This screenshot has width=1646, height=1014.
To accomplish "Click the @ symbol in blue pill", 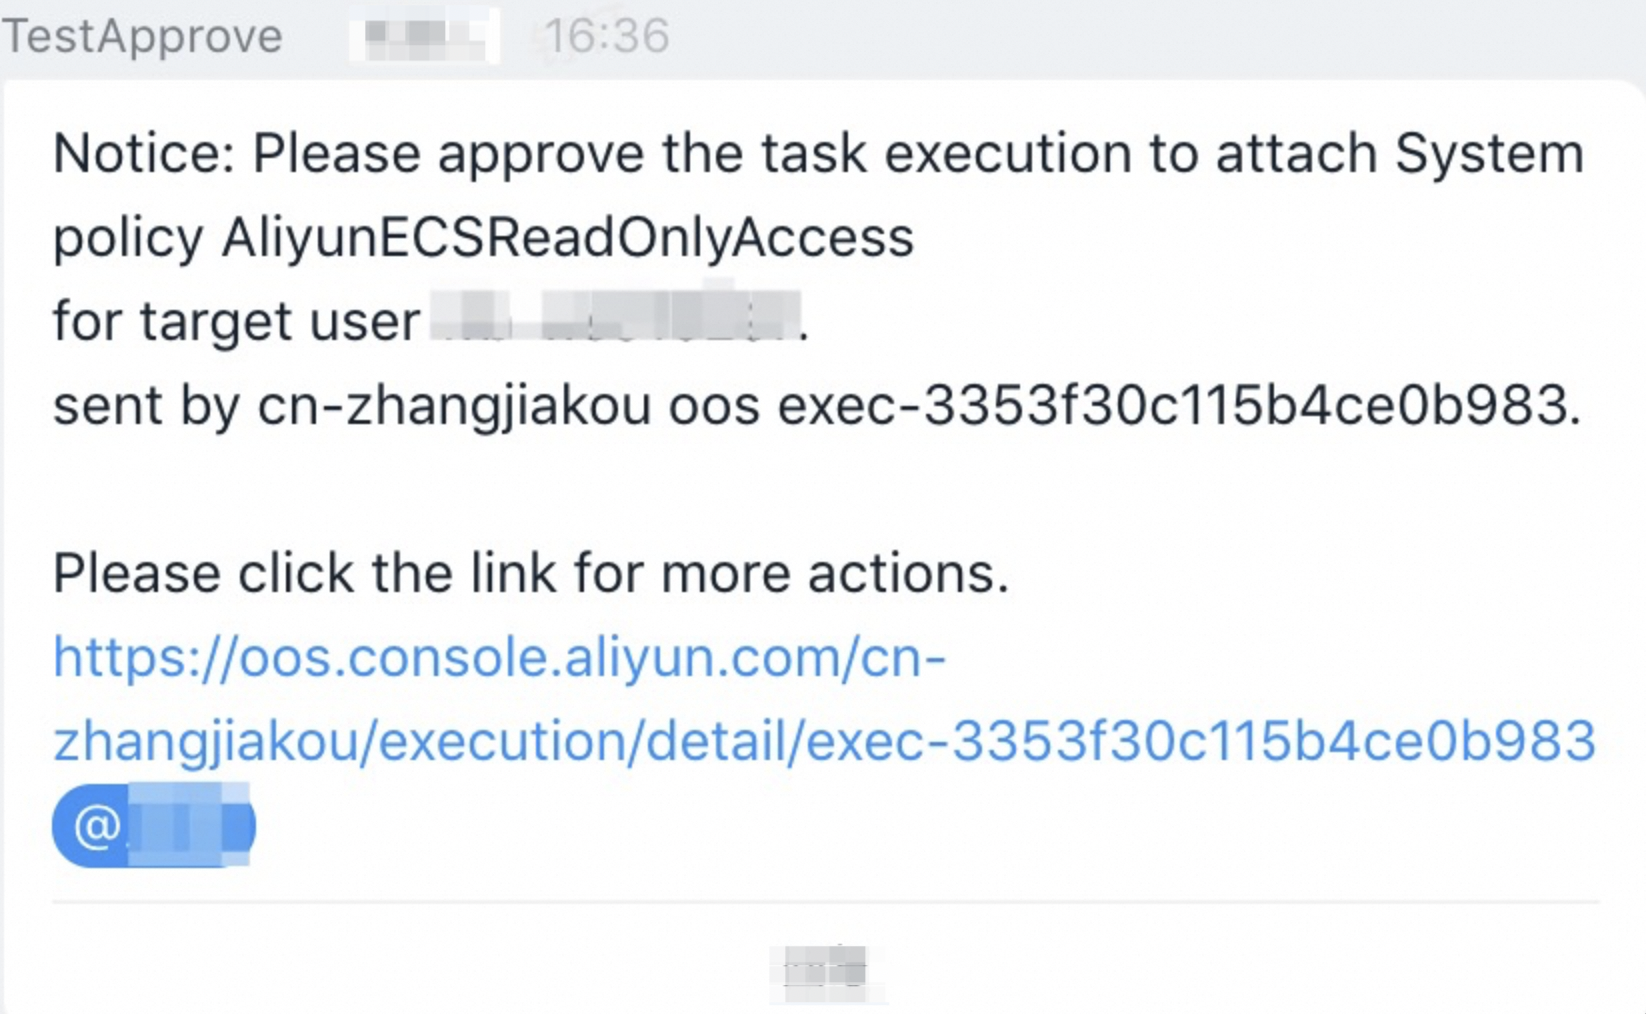I will click(x=97, y=827).
